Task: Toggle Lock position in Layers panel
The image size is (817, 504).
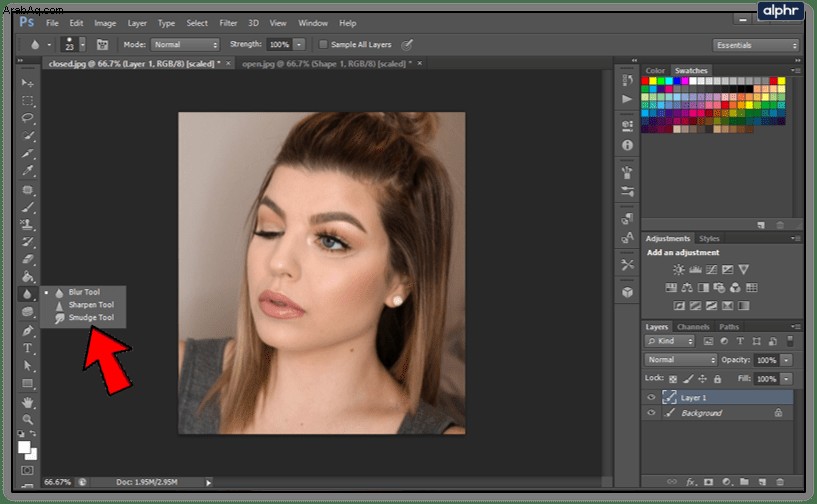Action: click(x=702, y=379)
